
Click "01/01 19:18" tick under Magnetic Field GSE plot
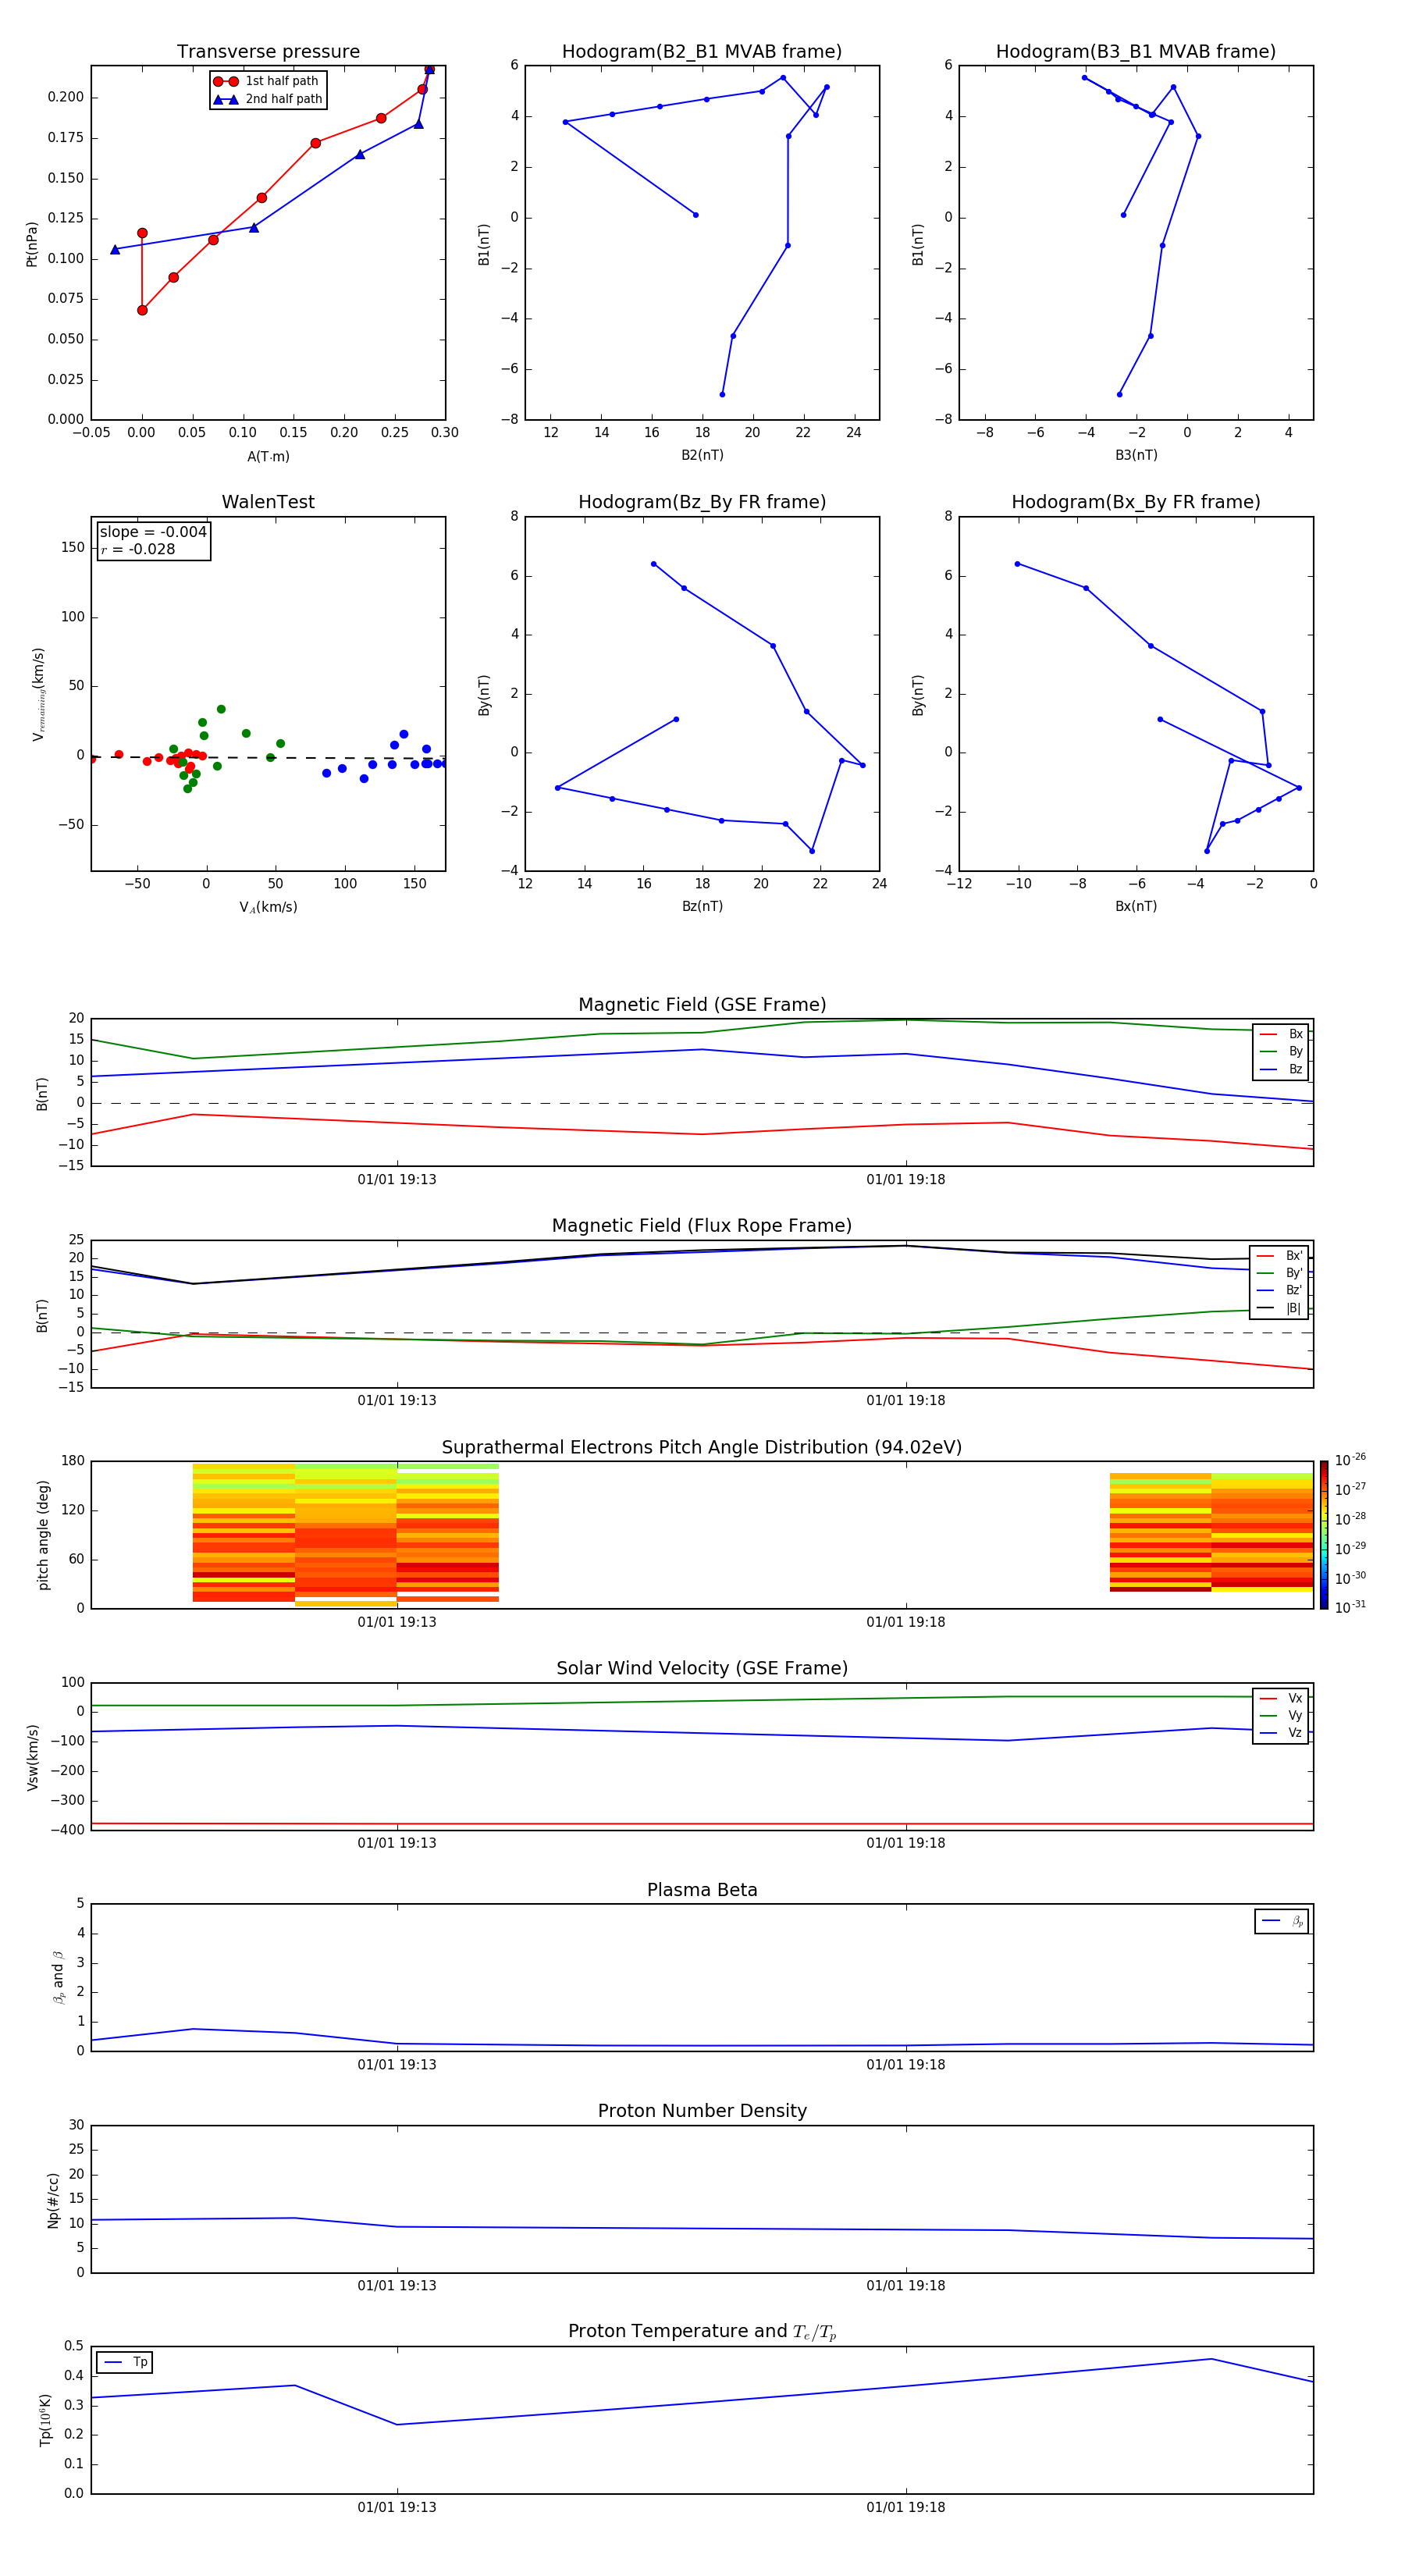tap(906, 1180)
